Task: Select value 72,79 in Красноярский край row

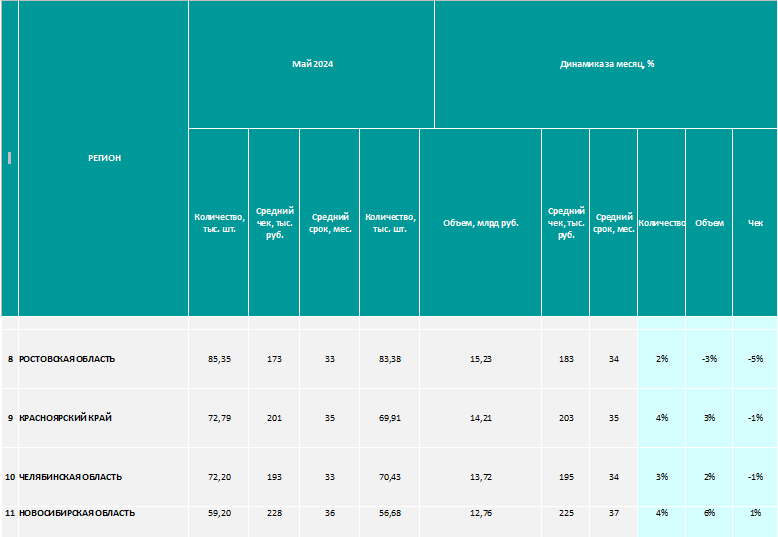Action: click(x=219, y=418)
